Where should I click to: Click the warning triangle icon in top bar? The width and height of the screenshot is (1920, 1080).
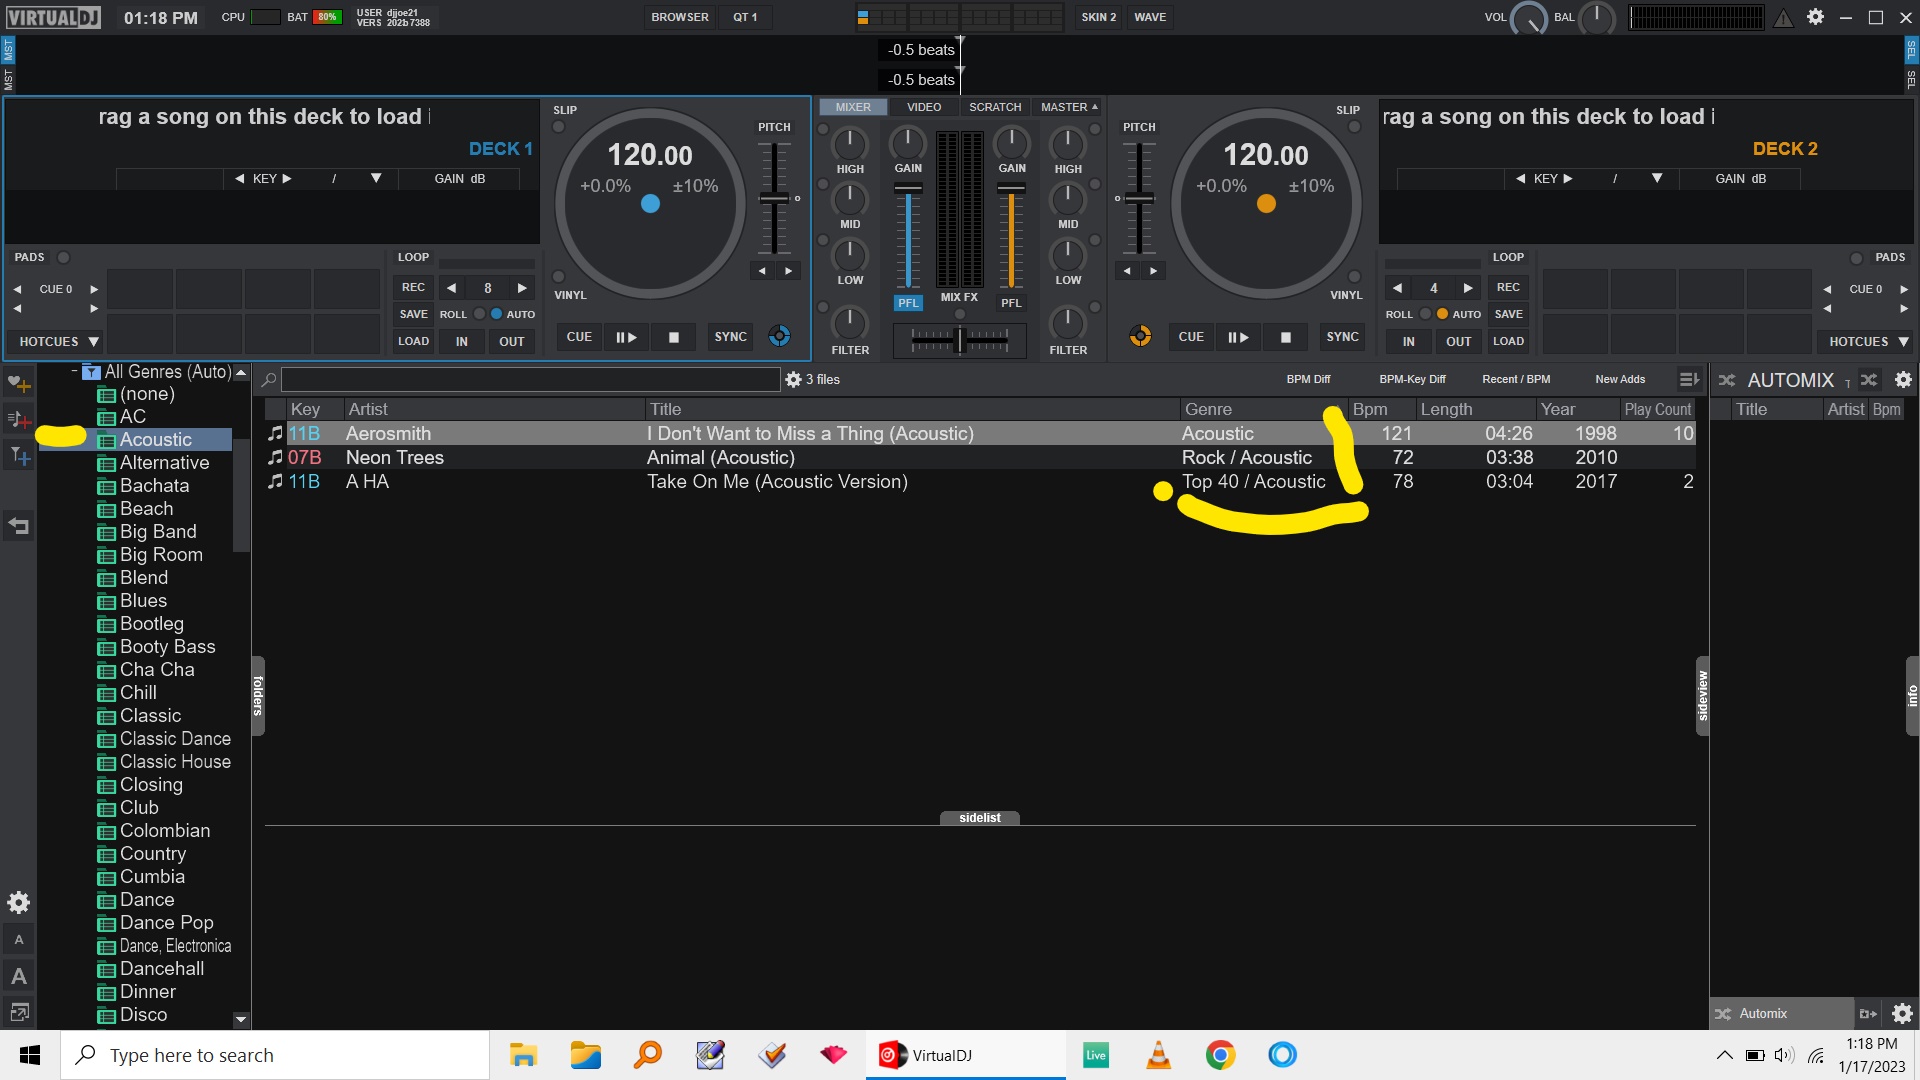(x=1784, y=18)
